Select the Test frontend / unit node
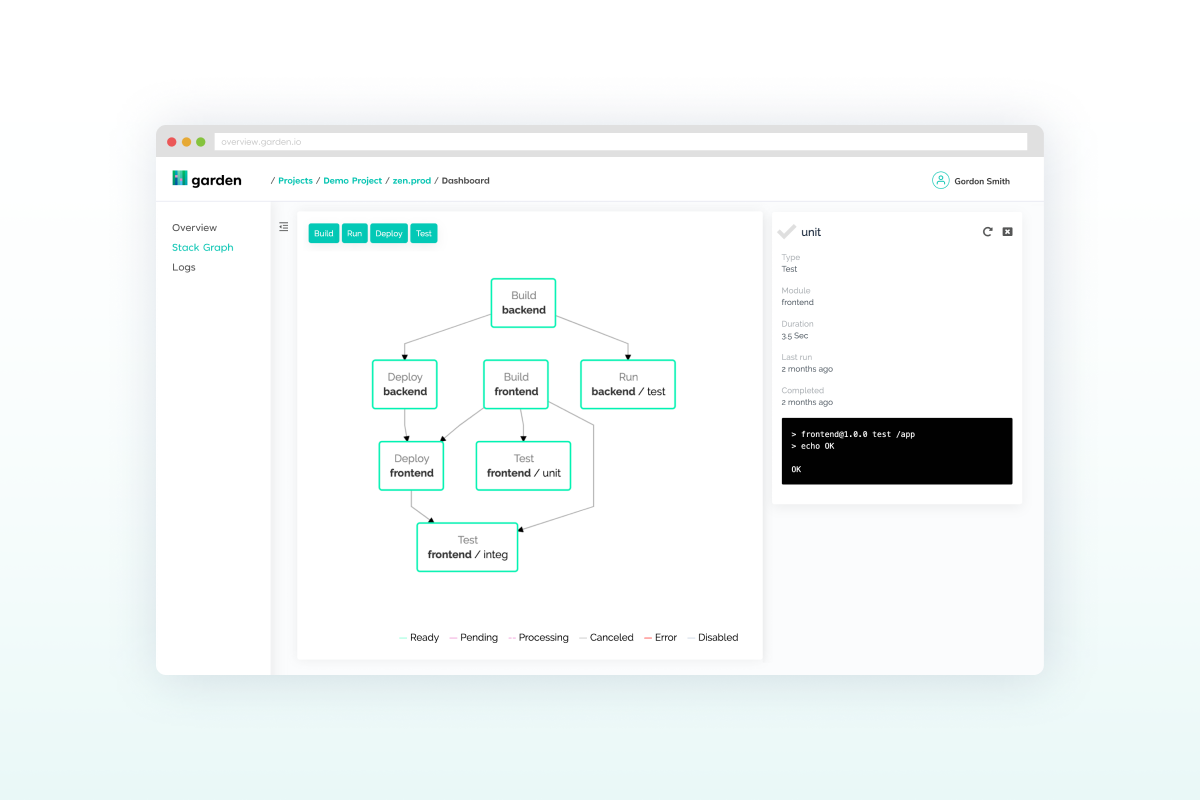This screenshot has height=800, width=1200. (x=524, y=466)
